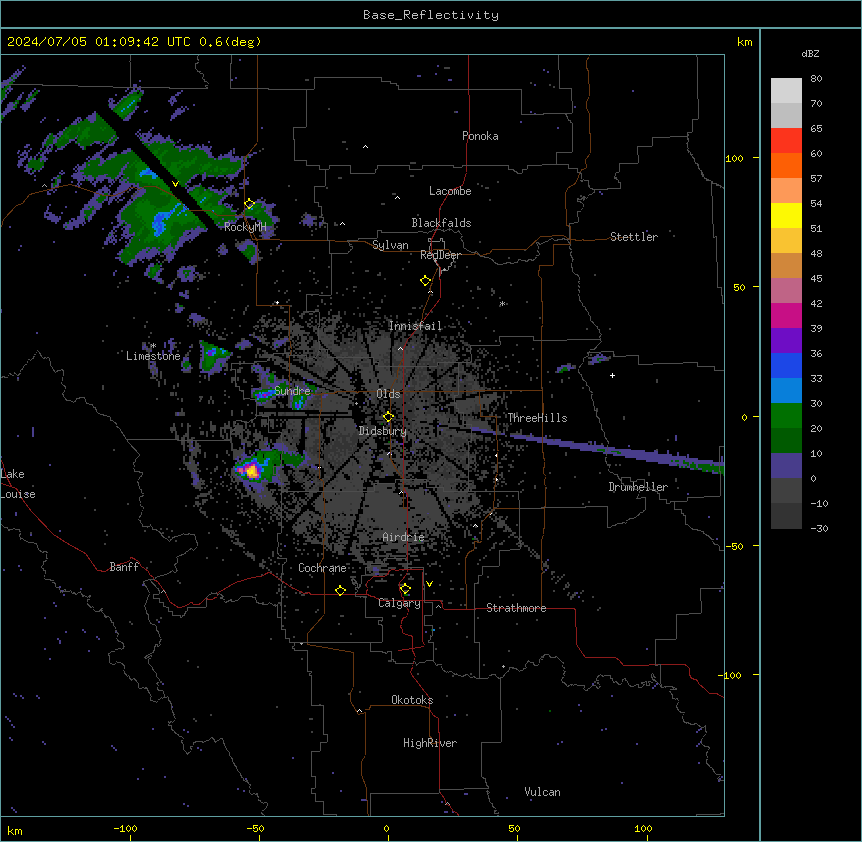Image resolution: width=862 pixels, height=842 pixels.
Task: Click the Airdrie label
Action: [404, 537]
